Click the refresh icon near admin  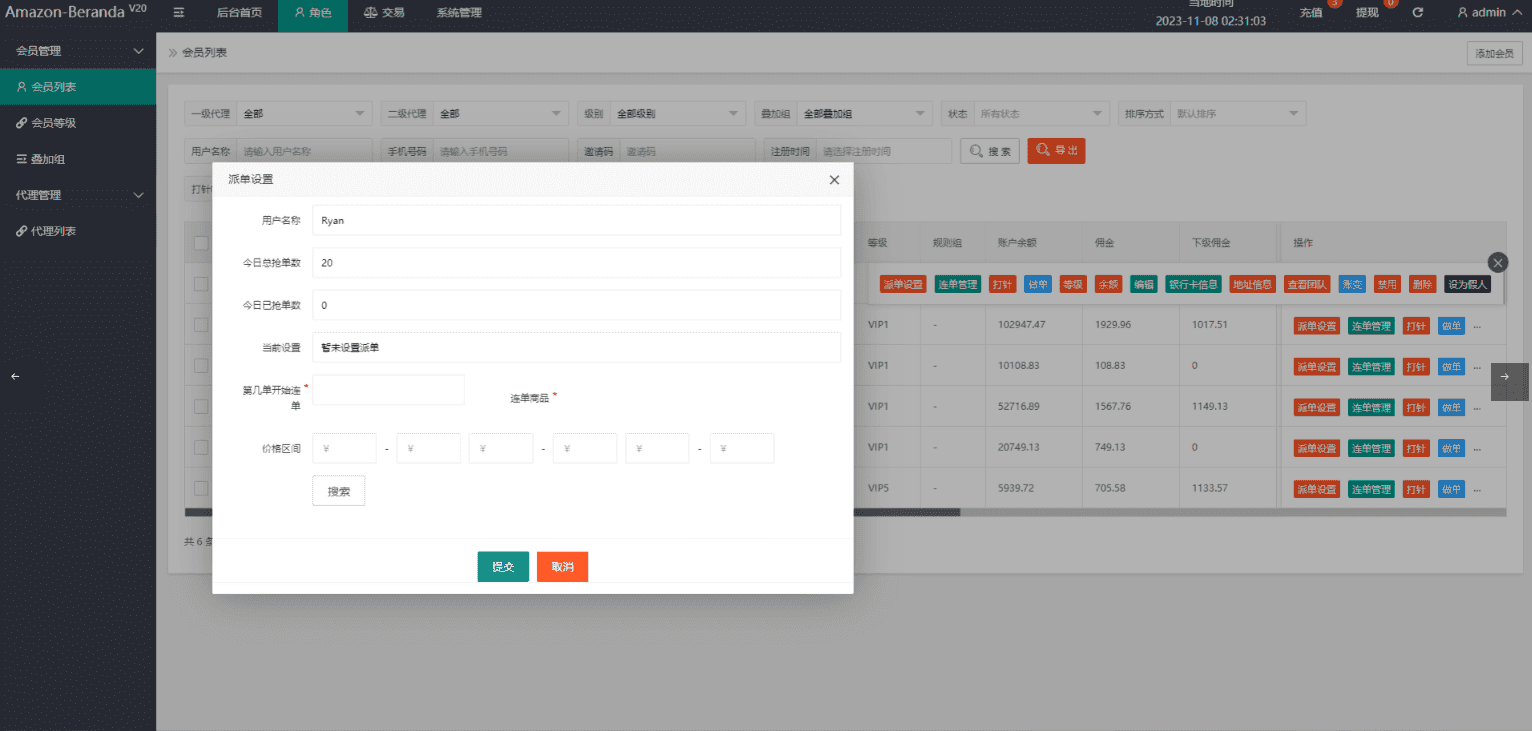tap(1417, 13)
